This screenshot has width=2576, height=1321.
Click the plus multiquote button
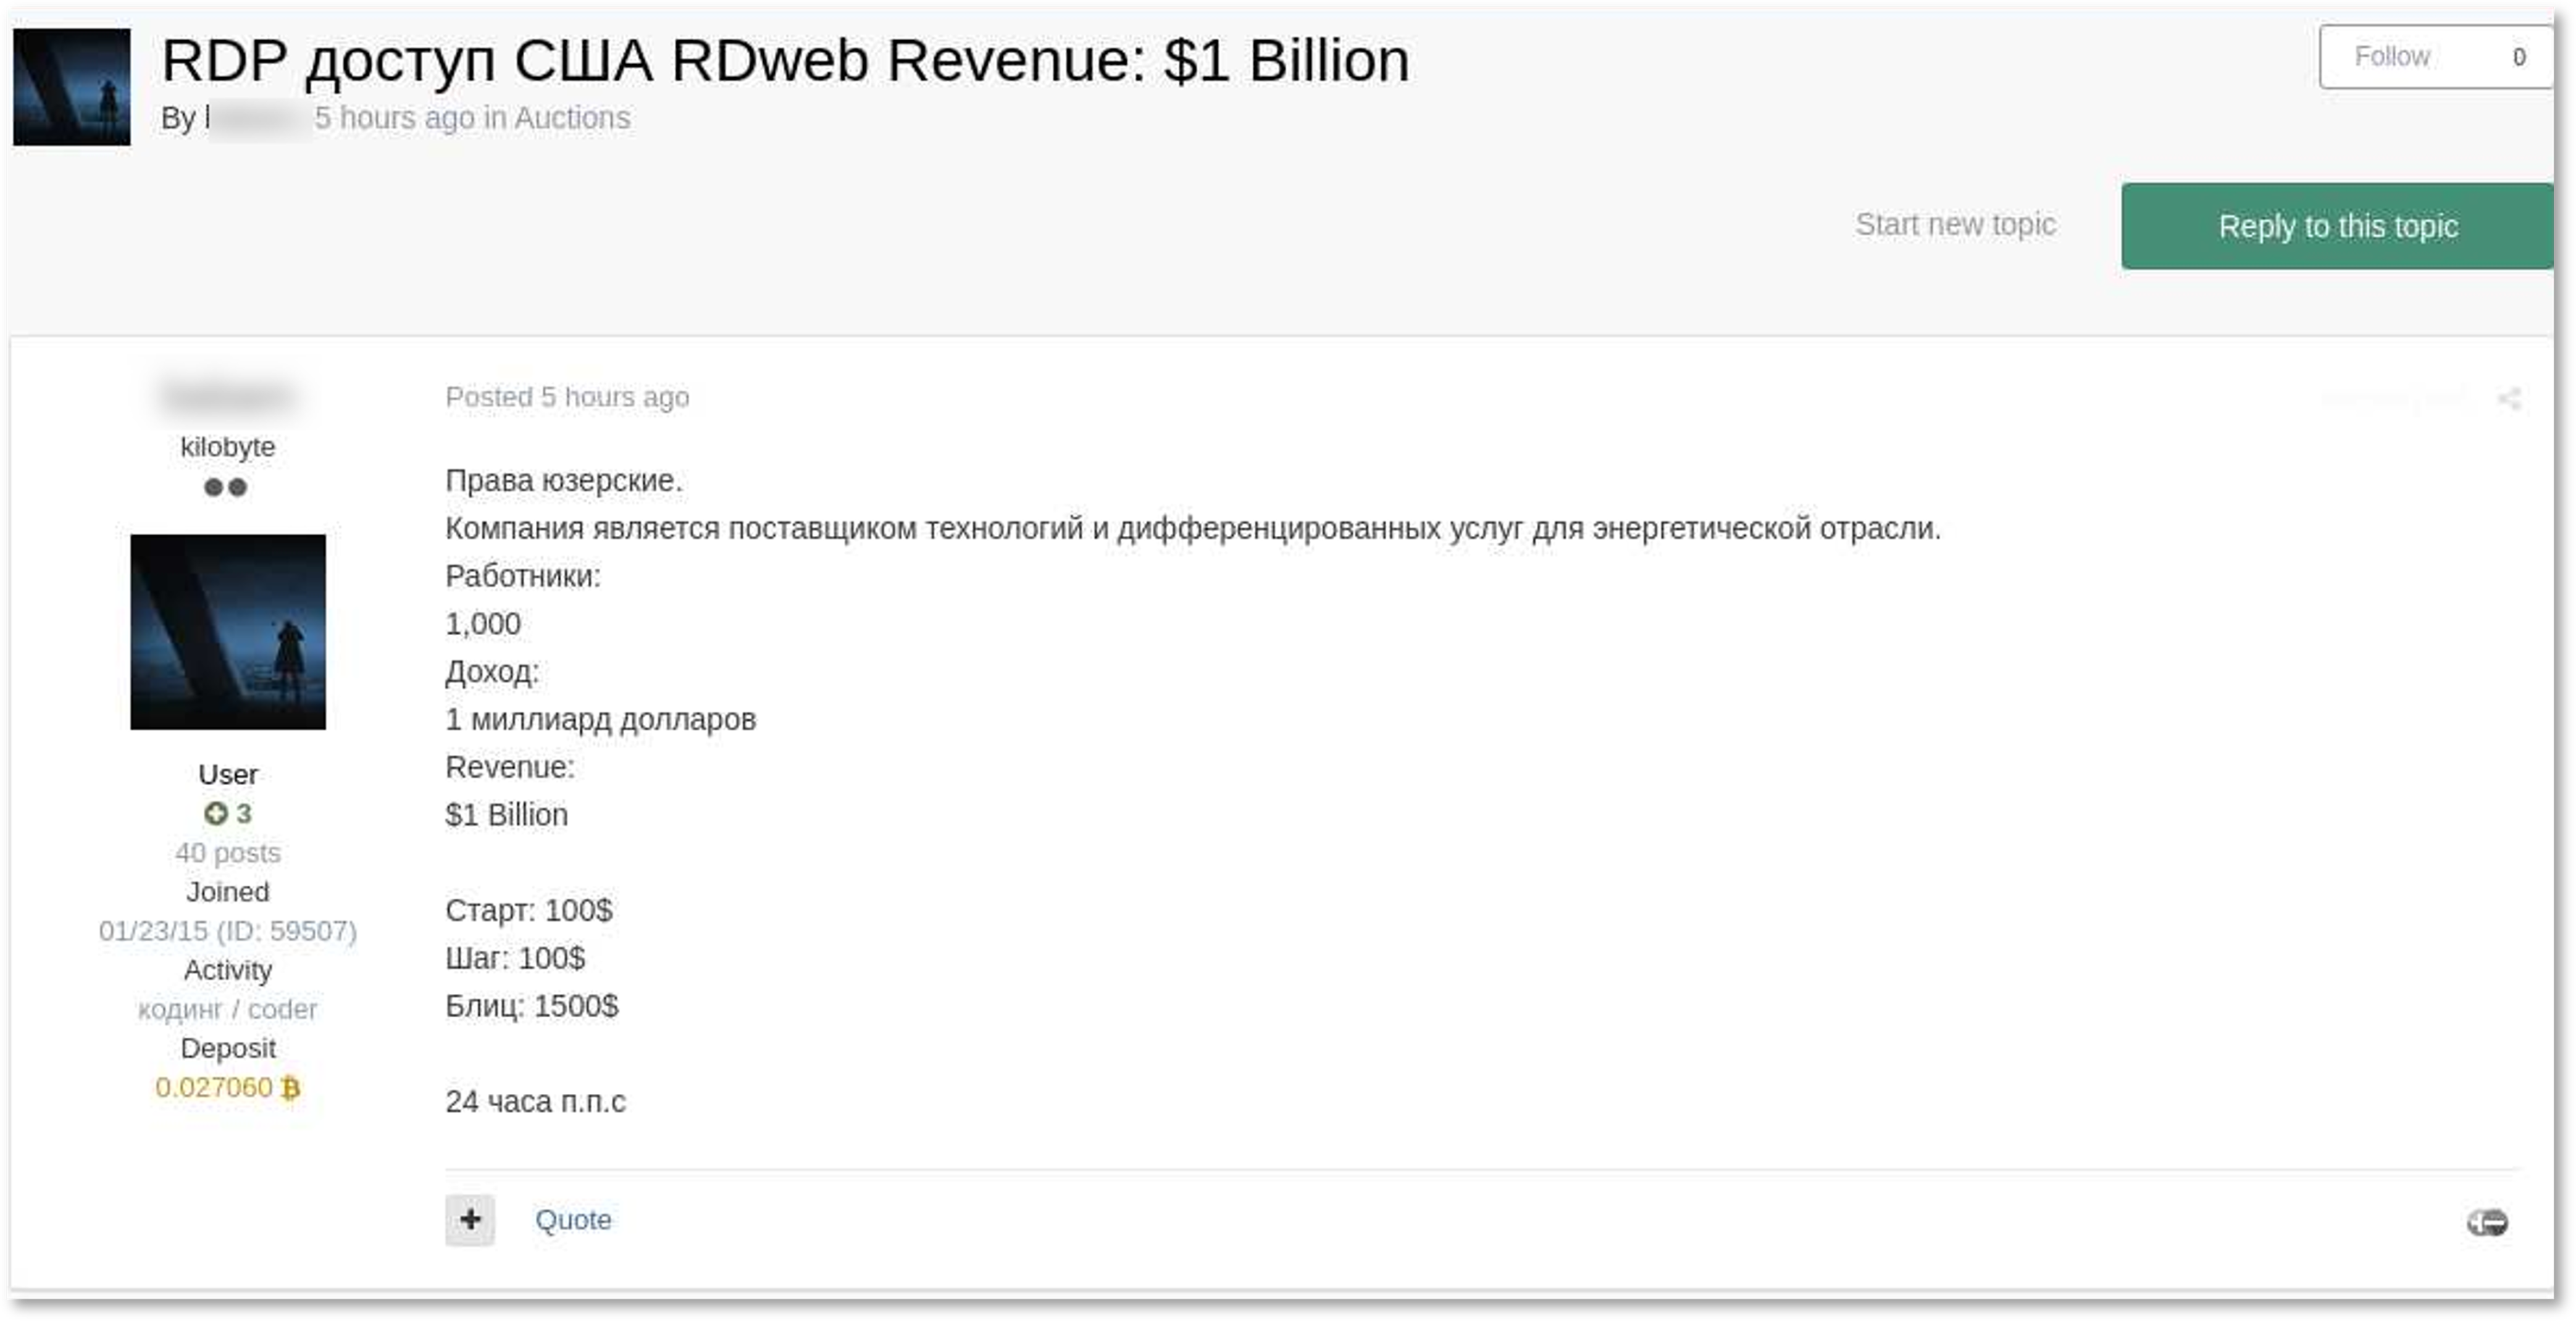tap(470, 1220)
